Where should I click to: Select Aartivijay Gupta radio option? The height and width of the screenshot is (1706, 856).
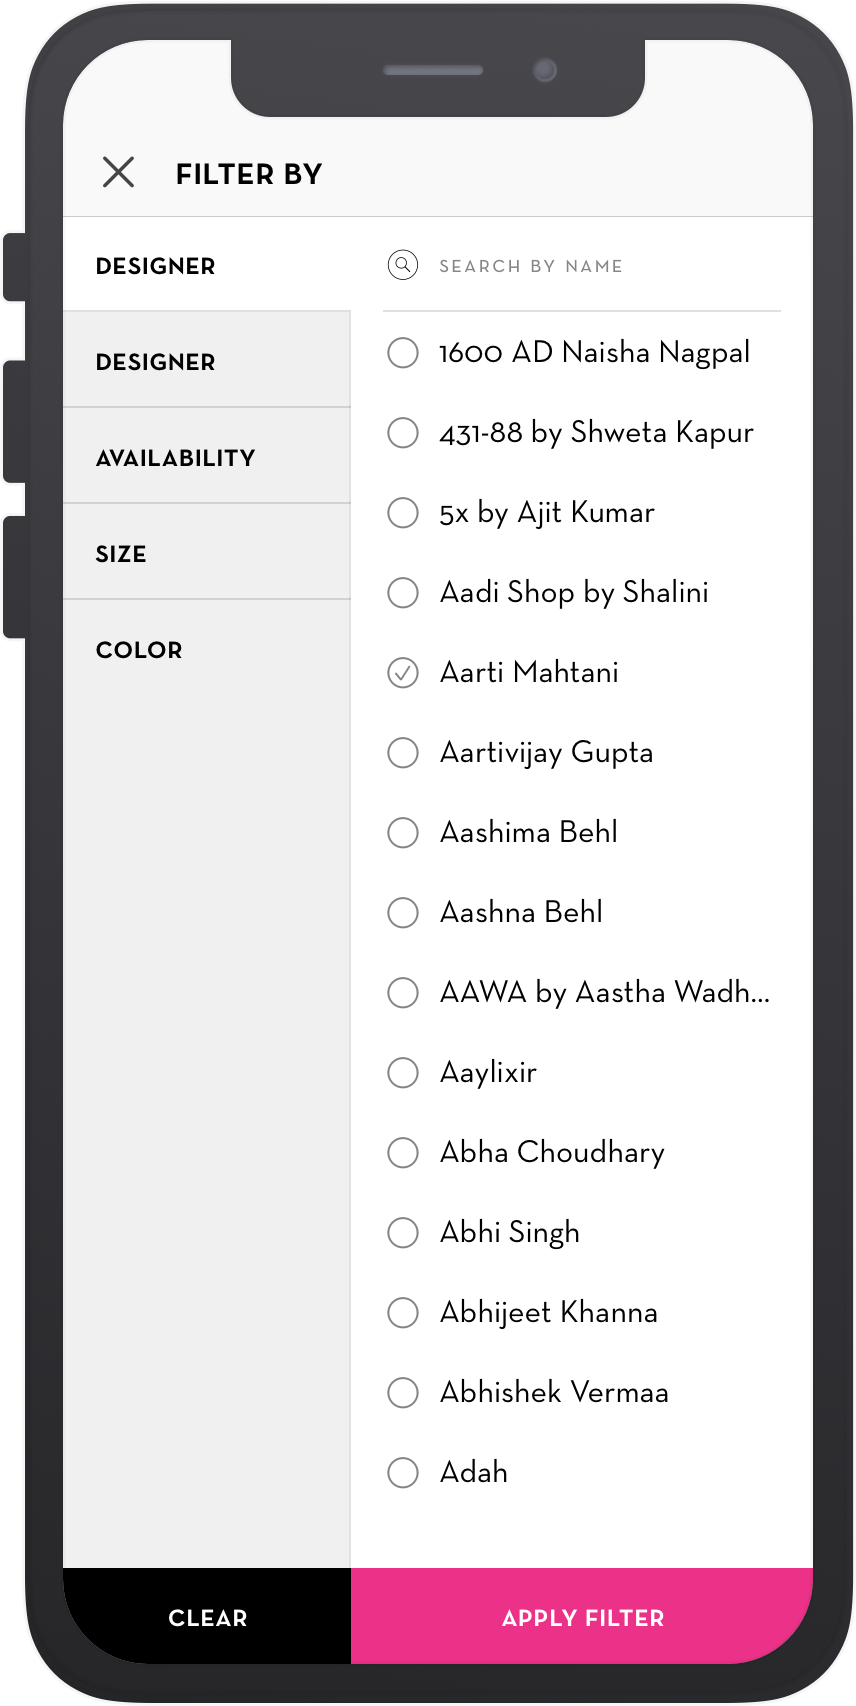(x=403, y=752)
